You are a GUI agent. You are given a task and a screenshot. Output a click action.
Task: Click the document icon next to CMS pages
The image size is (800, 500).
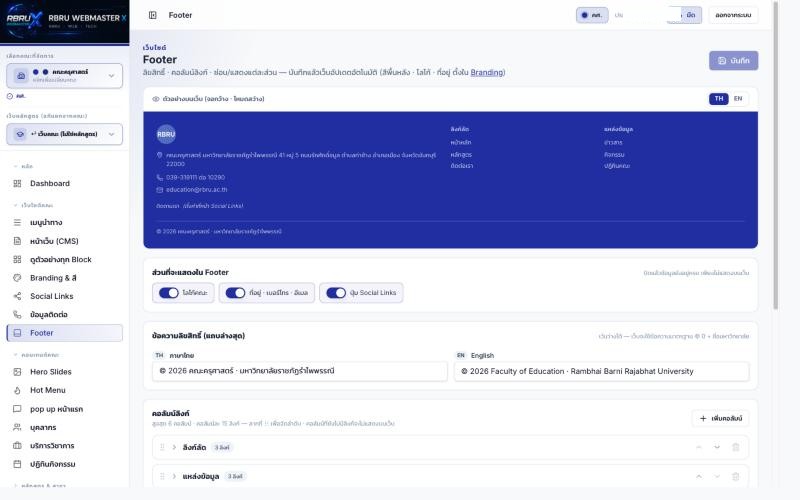coord(17,241)
